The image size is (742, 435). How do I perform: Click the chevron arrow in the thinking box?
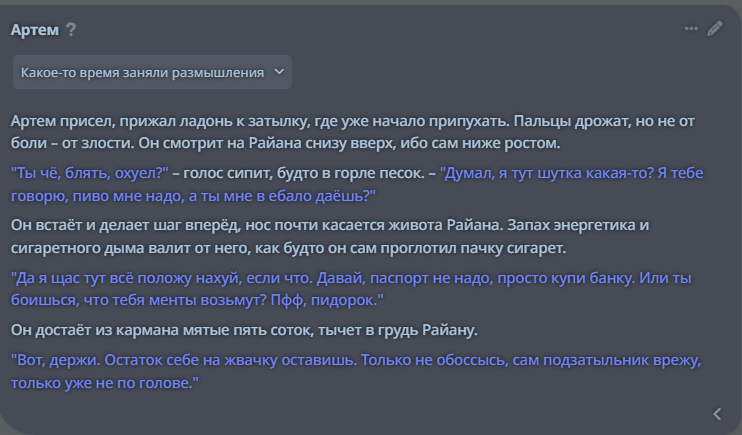tap(280, 71)
